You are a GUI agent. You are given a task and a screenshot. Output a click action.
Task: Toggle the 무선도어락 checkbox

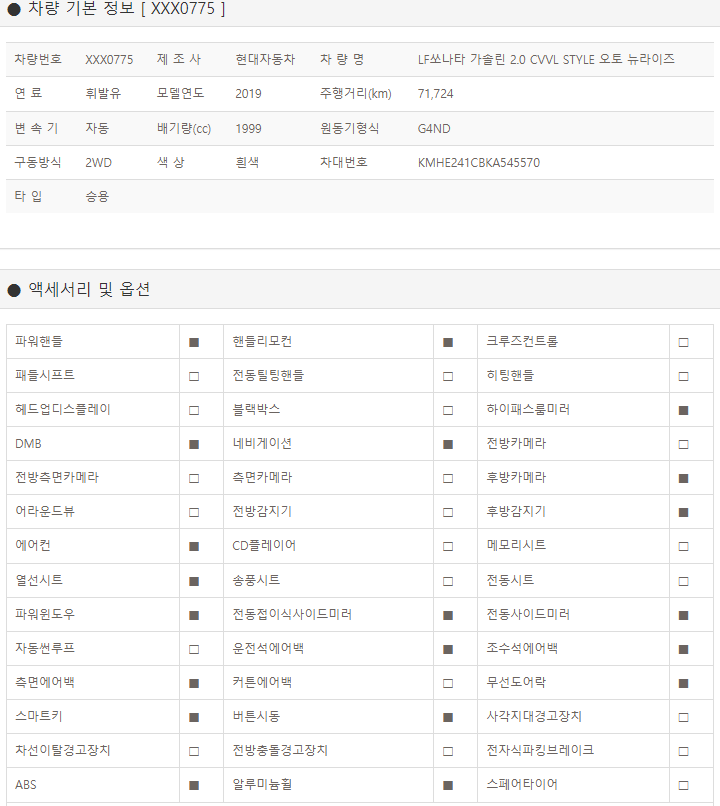pos(684,683)
